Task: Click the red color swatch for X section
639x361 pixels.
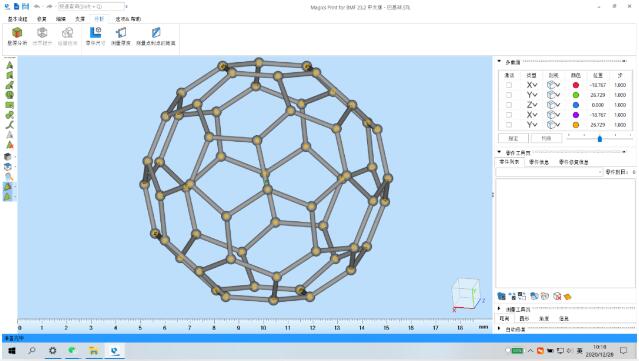Action: click(575, 85)
